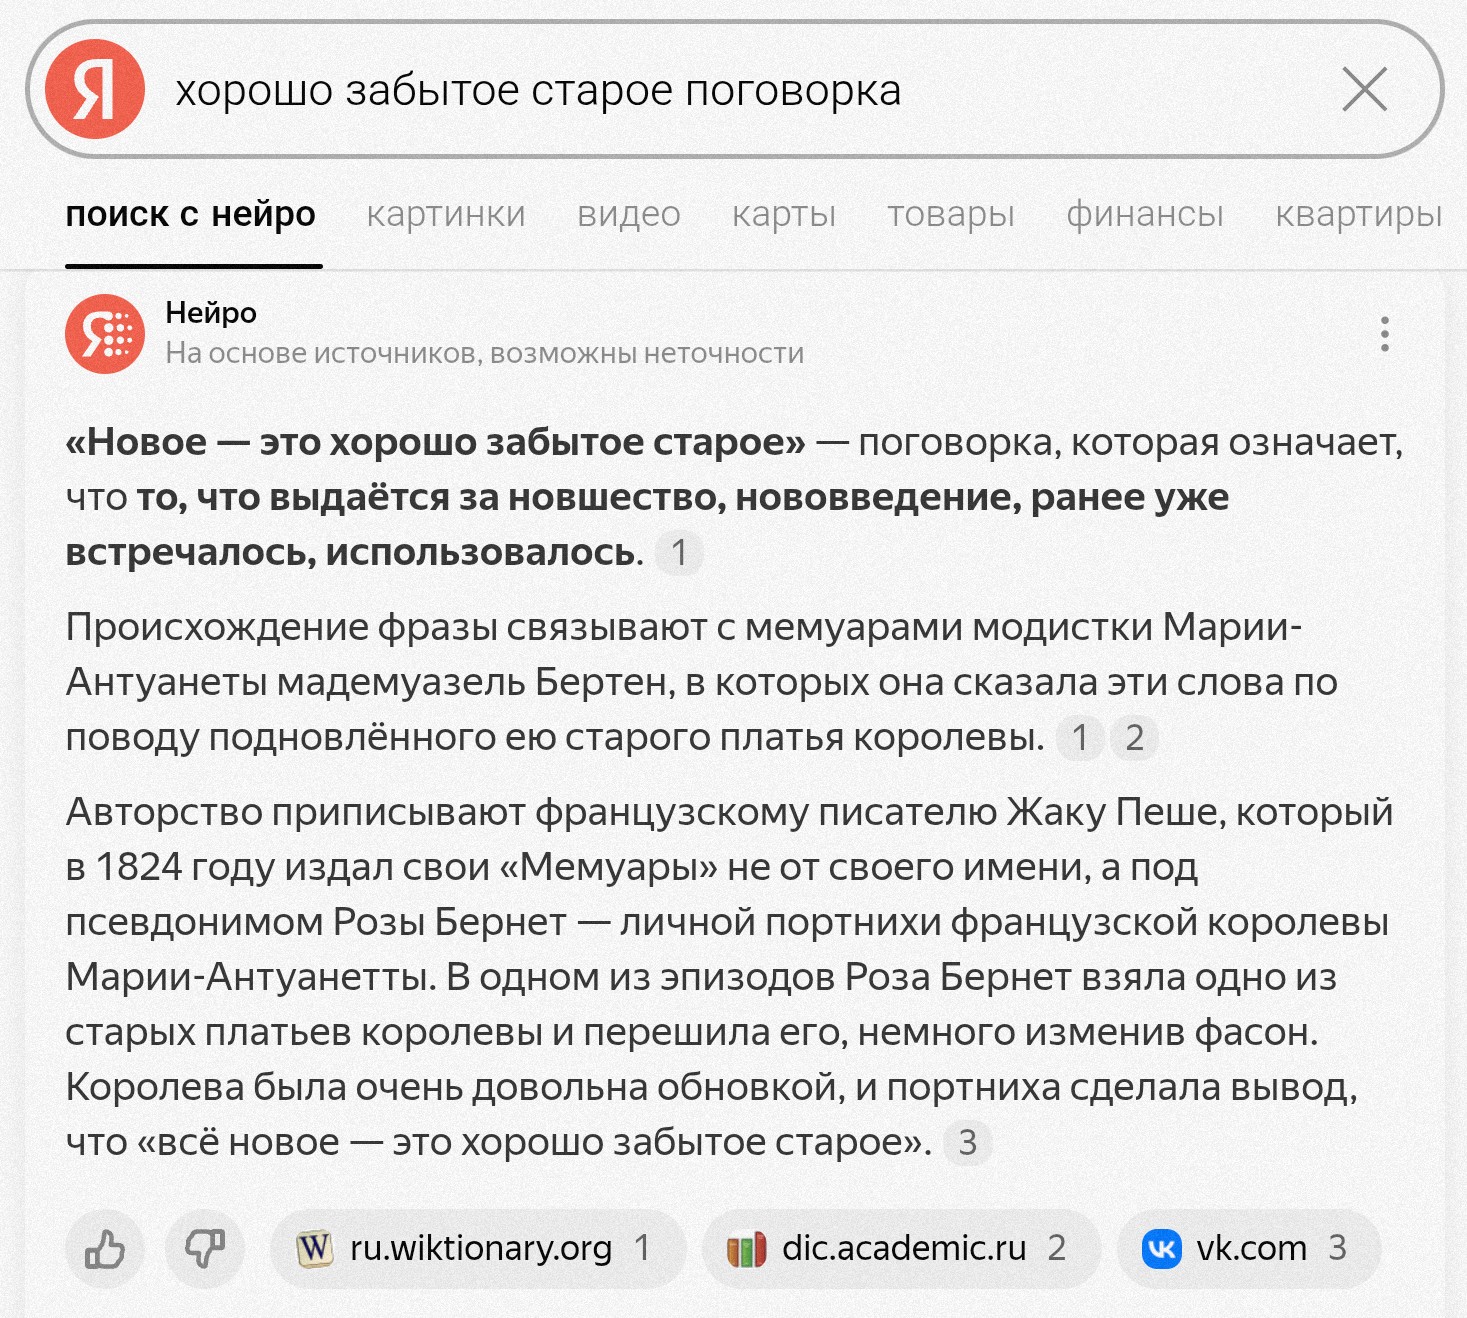
Task: Switch to the картинки tab
Action: (446, 214)
